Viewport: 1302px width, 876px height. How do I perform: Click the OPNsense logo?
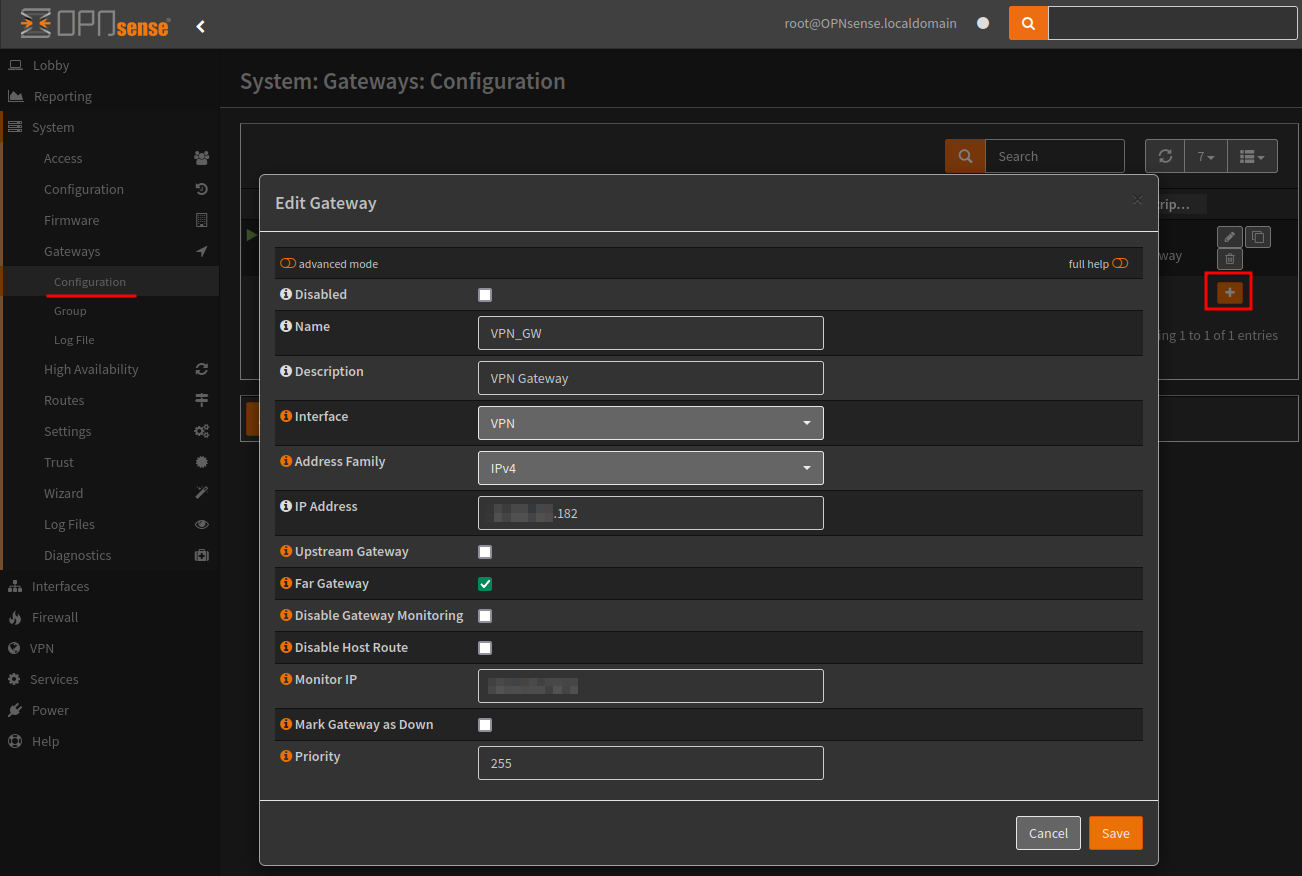[x=95, y=24]
